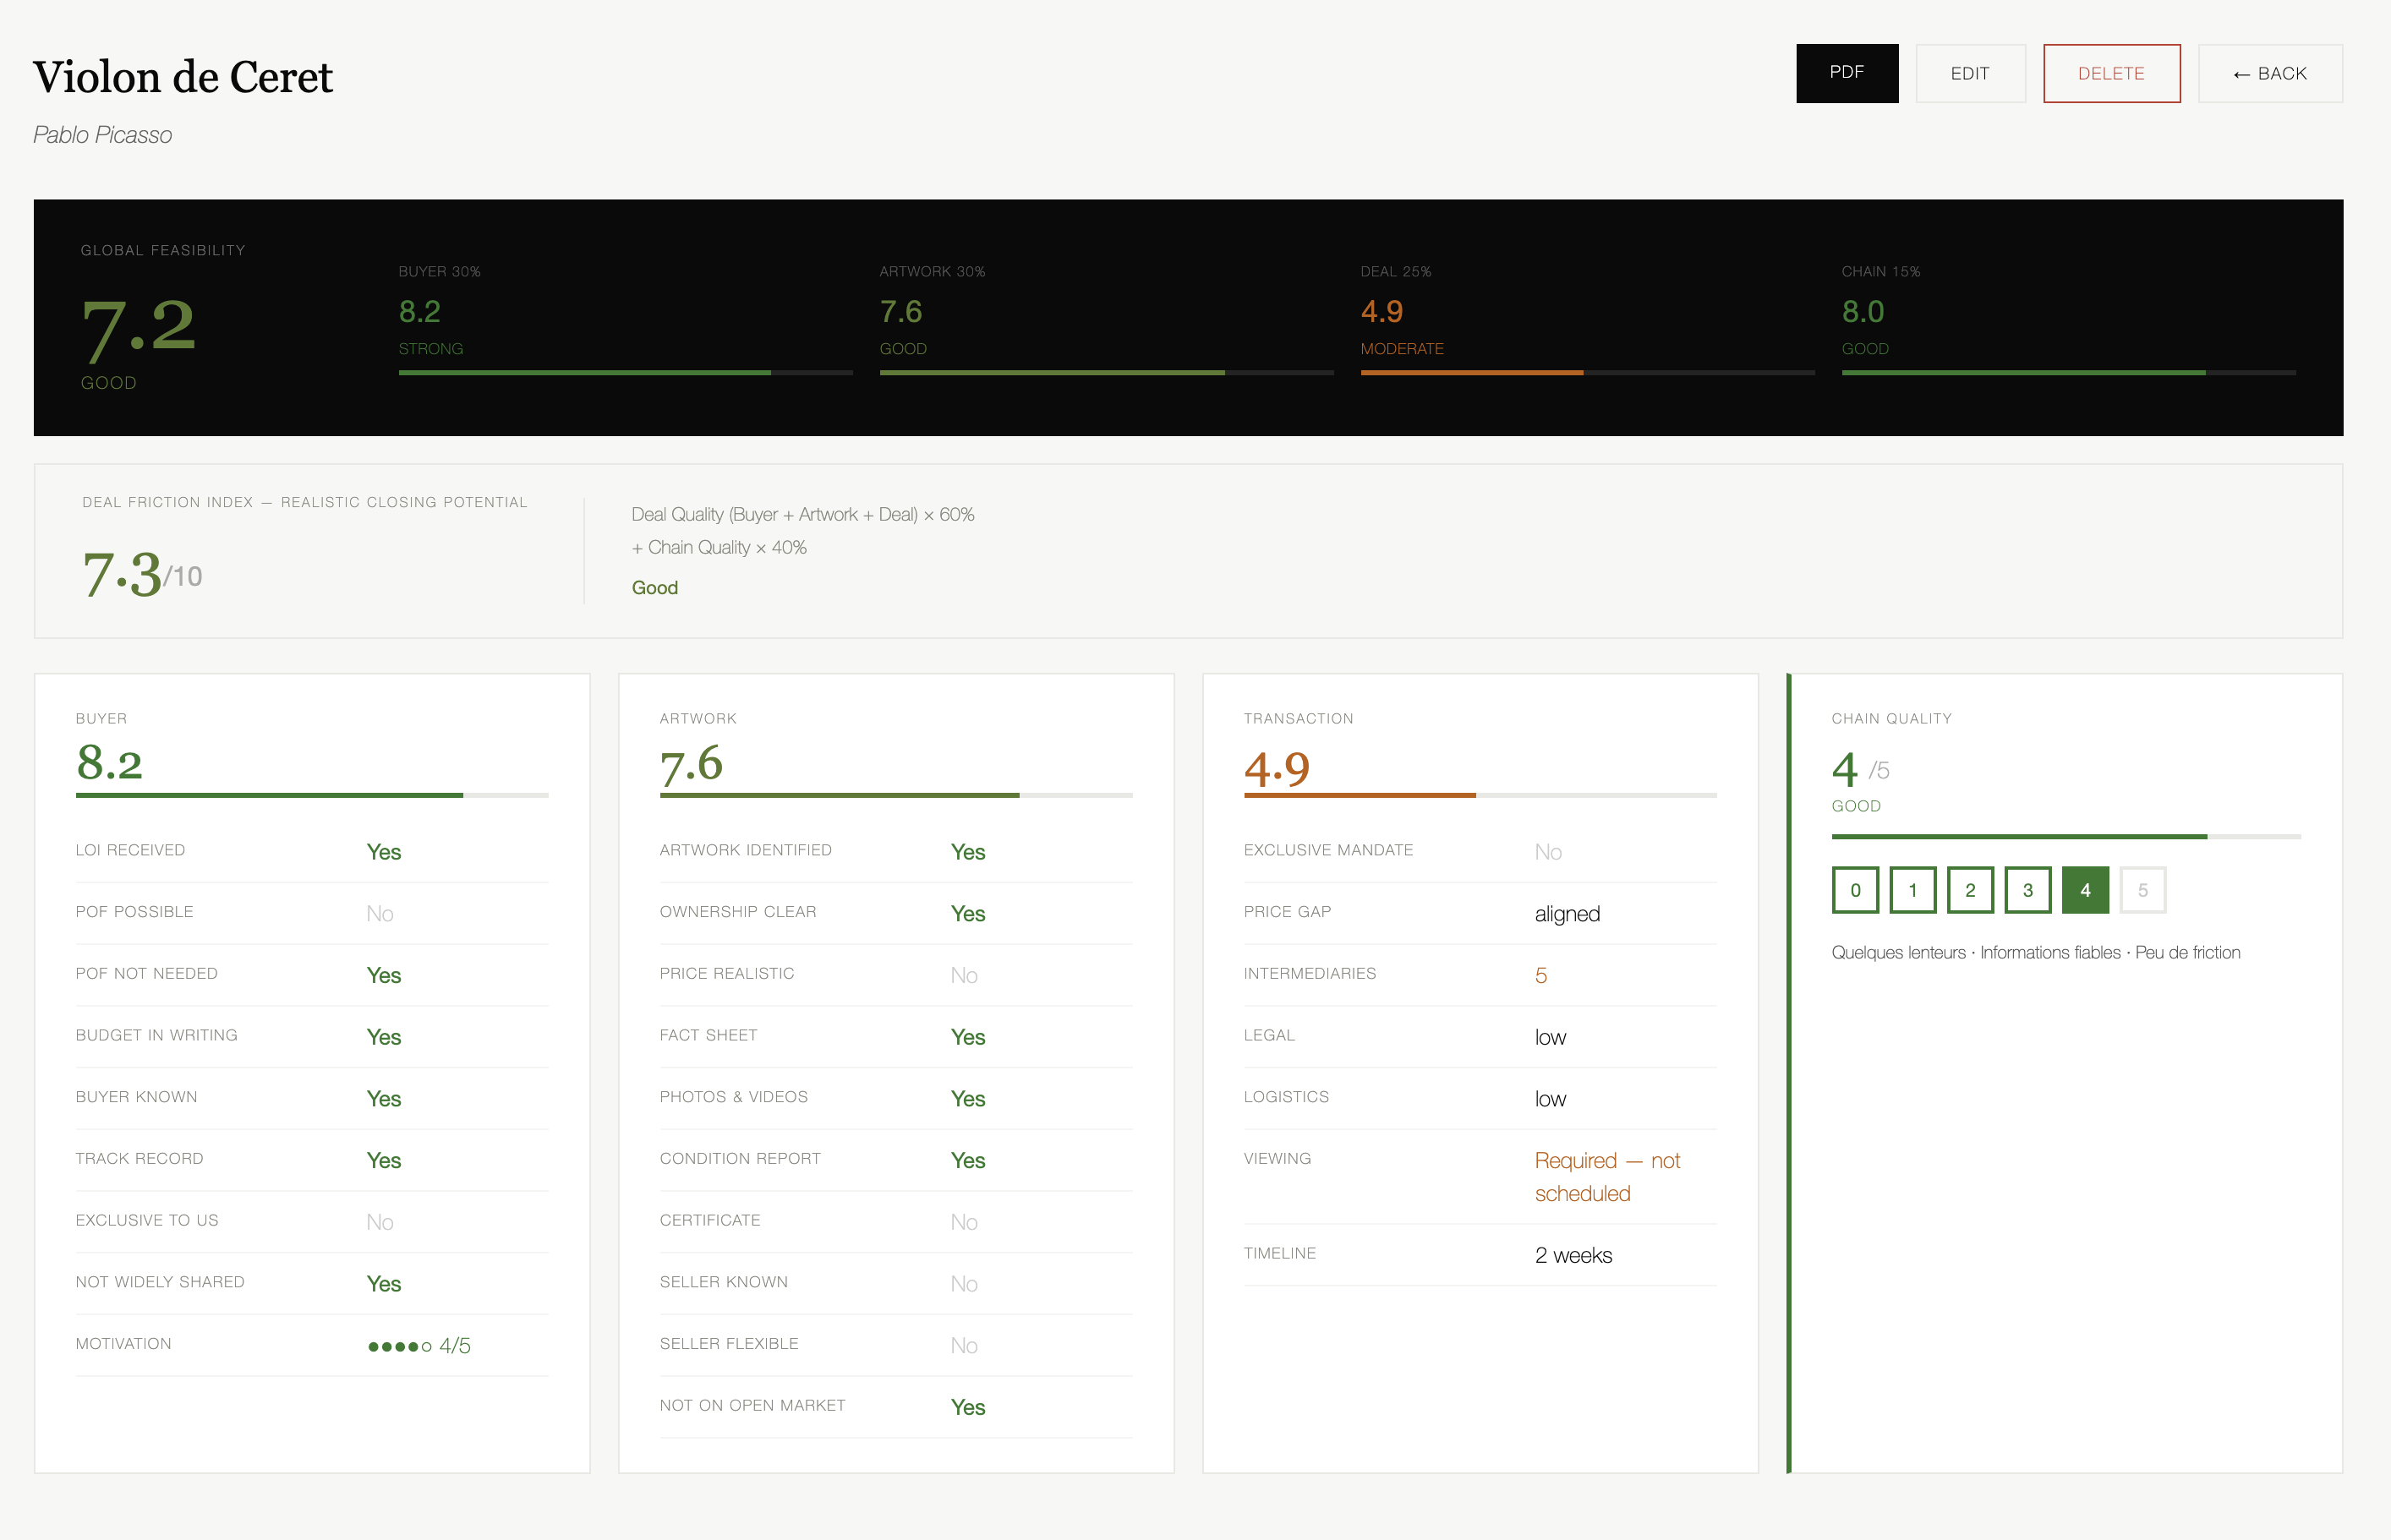This screenshot has height=1540, width=2391.
Task: Click the NOT WIDELY SHARED row
Action: point(312,1283)
